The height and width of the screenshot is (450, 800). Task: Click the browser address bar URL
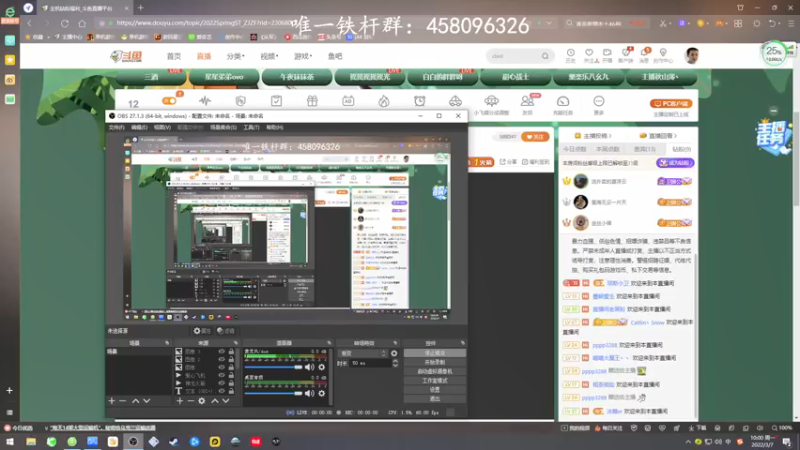pos(204,23)
